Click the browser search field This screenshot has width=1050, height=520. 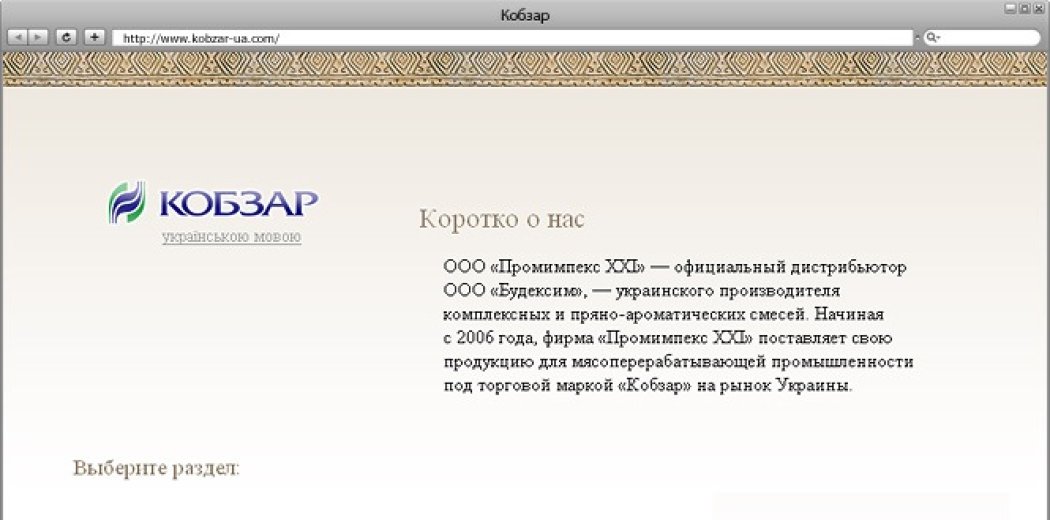[982, 38]
